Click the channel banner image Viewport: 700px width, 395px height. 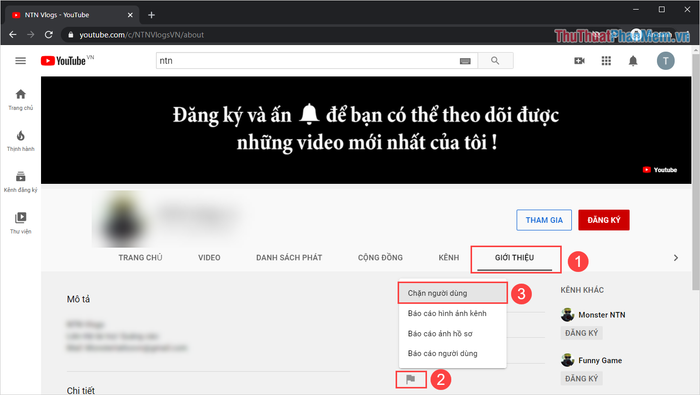click(x=366, y=130)
